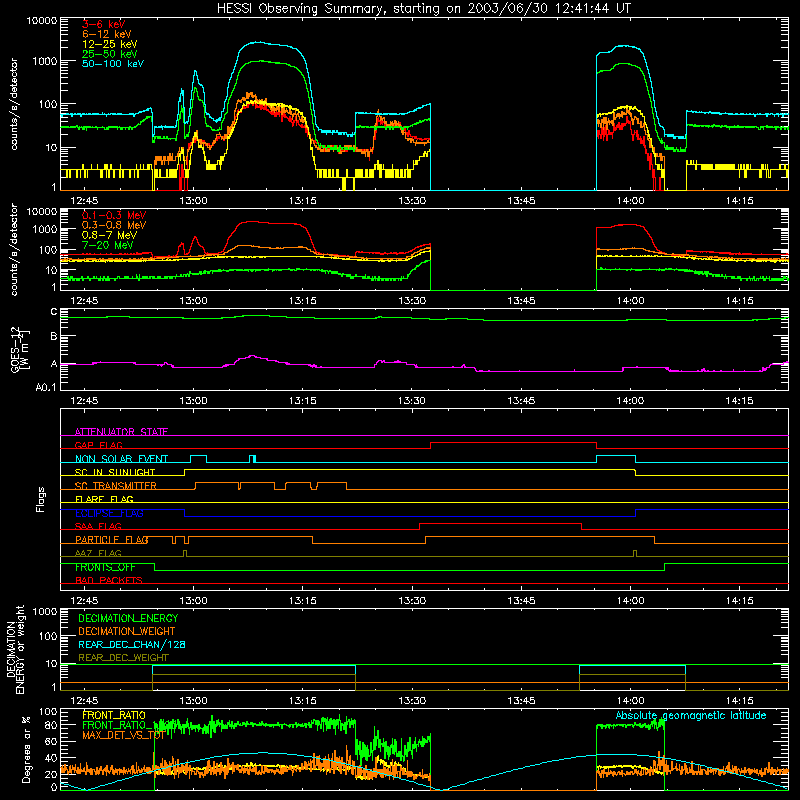The width and height of the screenshot is (800, 800).
Task: Select the ATTENUATOR_STATE flag label
Action: [121, 432]
